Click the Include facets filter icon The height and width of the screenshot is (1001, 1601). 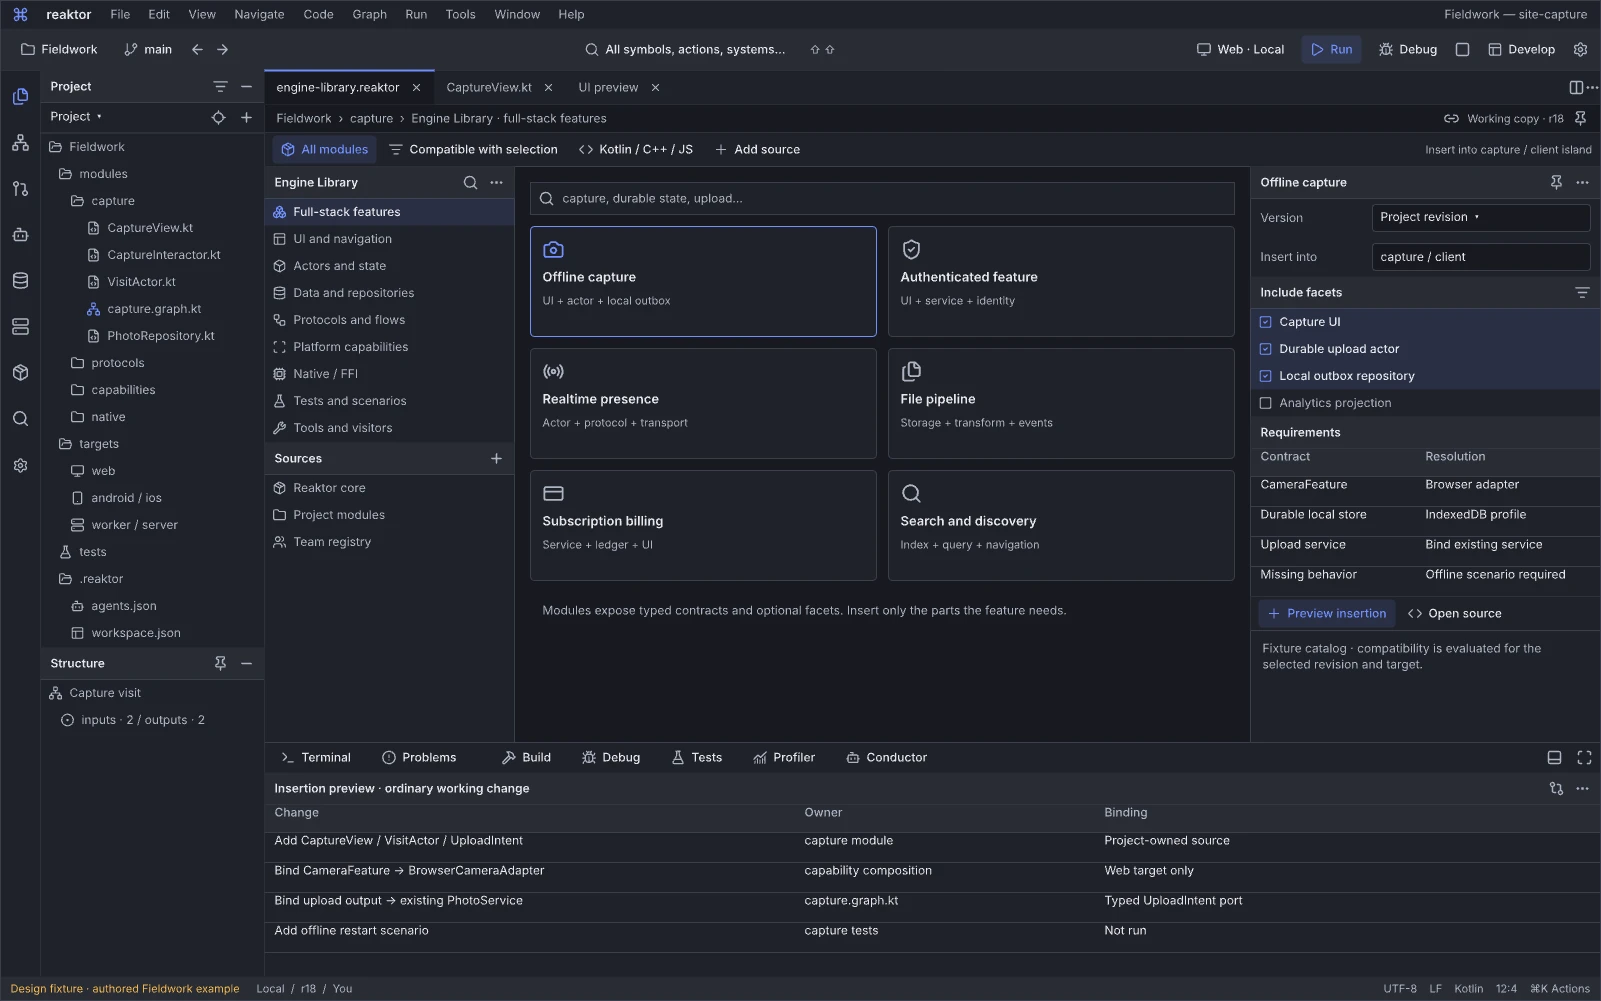tap(1582, 292)
